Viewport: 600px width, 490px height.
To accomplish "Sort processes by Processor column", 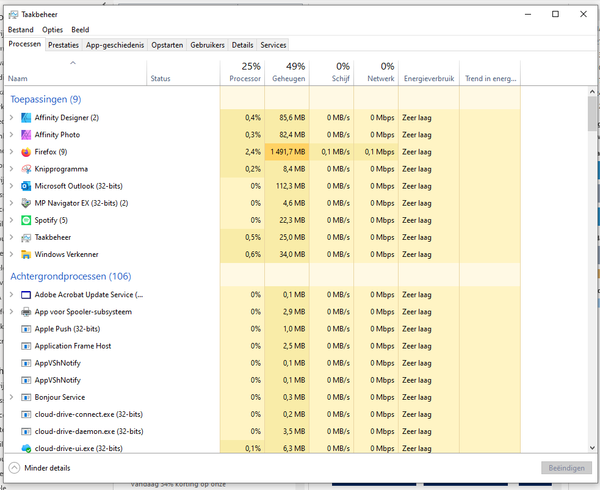I will pos(243,72).
